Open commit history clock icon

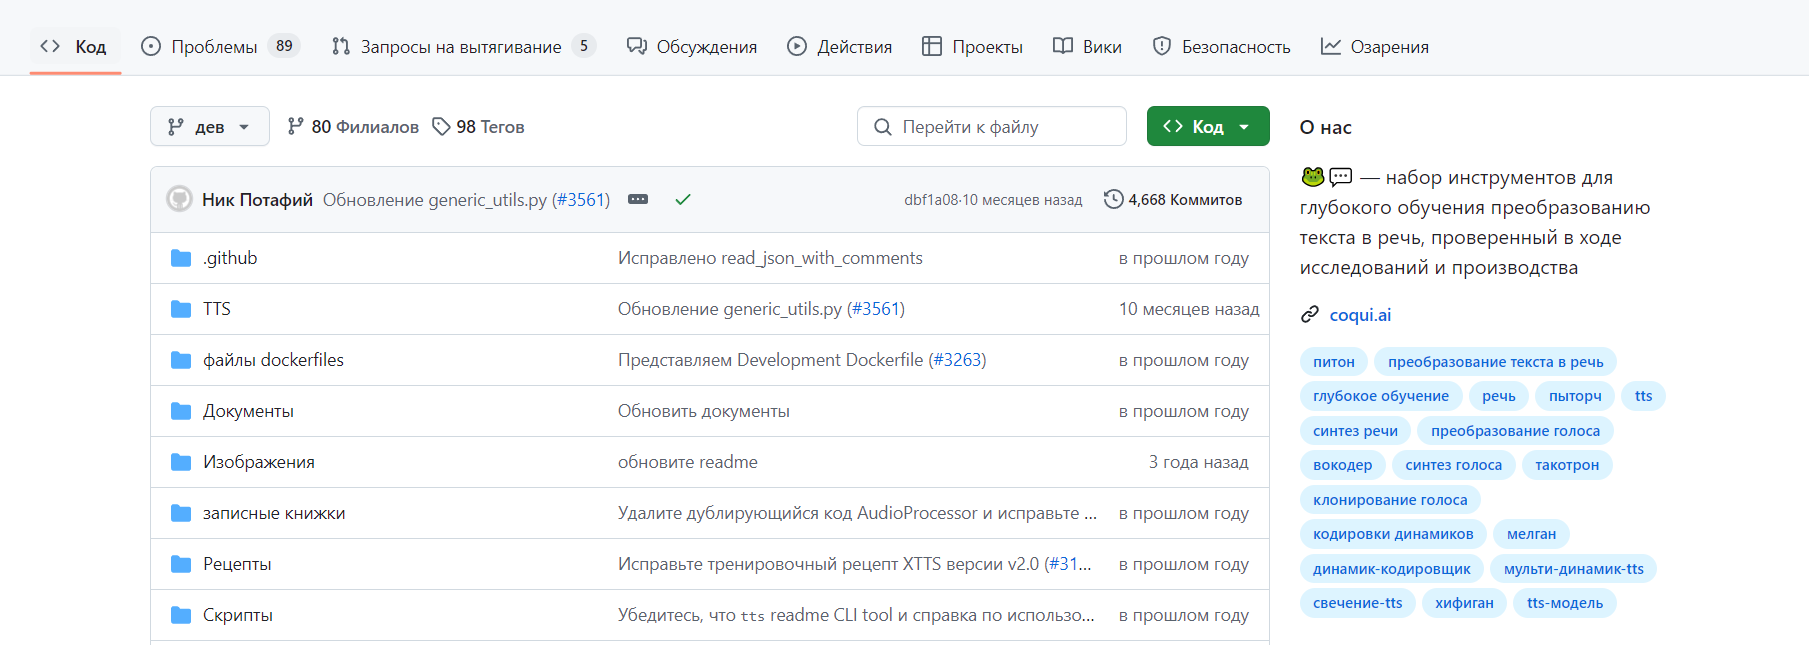pos(1113,199)
